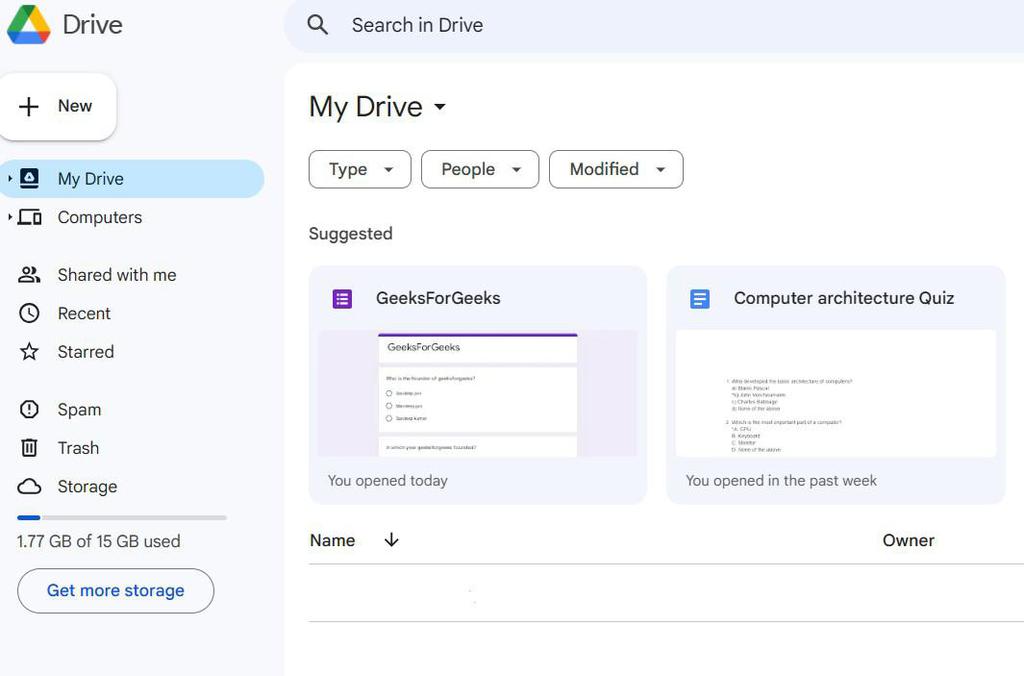Open the People filter dropdown
The height and width of the screenshot is (676, 1024).
(x=480, y=170)
